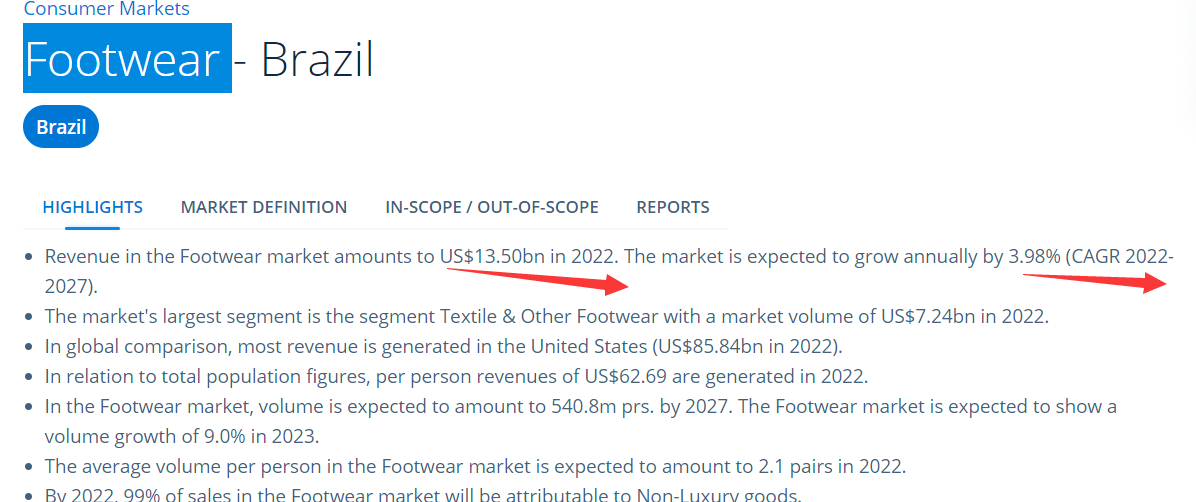Click the Non-Luxury goods sentence

pos(422,494)
